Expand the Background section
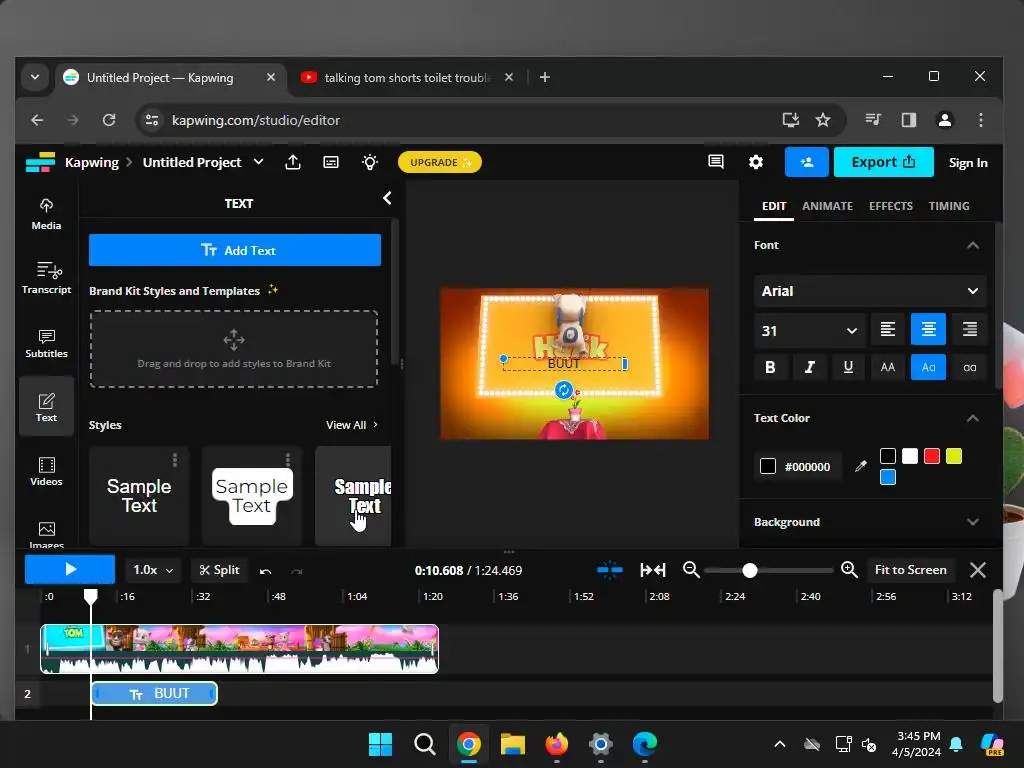This screenshot has height=768, width=1024. [x=972, y=522]
